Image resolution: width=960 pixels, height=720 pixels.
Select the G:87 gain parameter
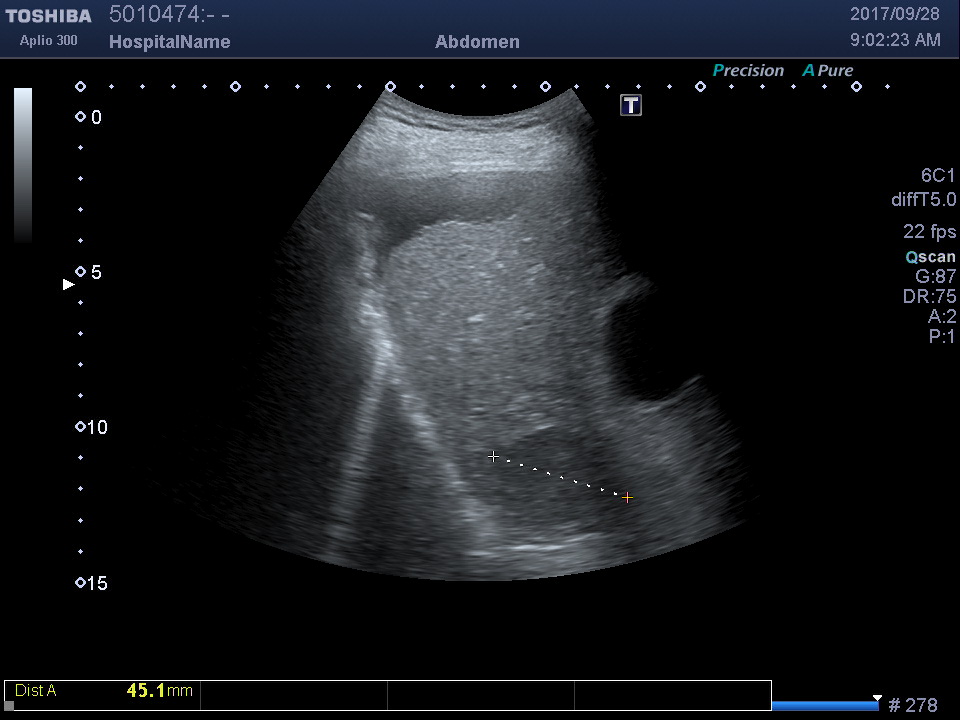coord(935,277)
